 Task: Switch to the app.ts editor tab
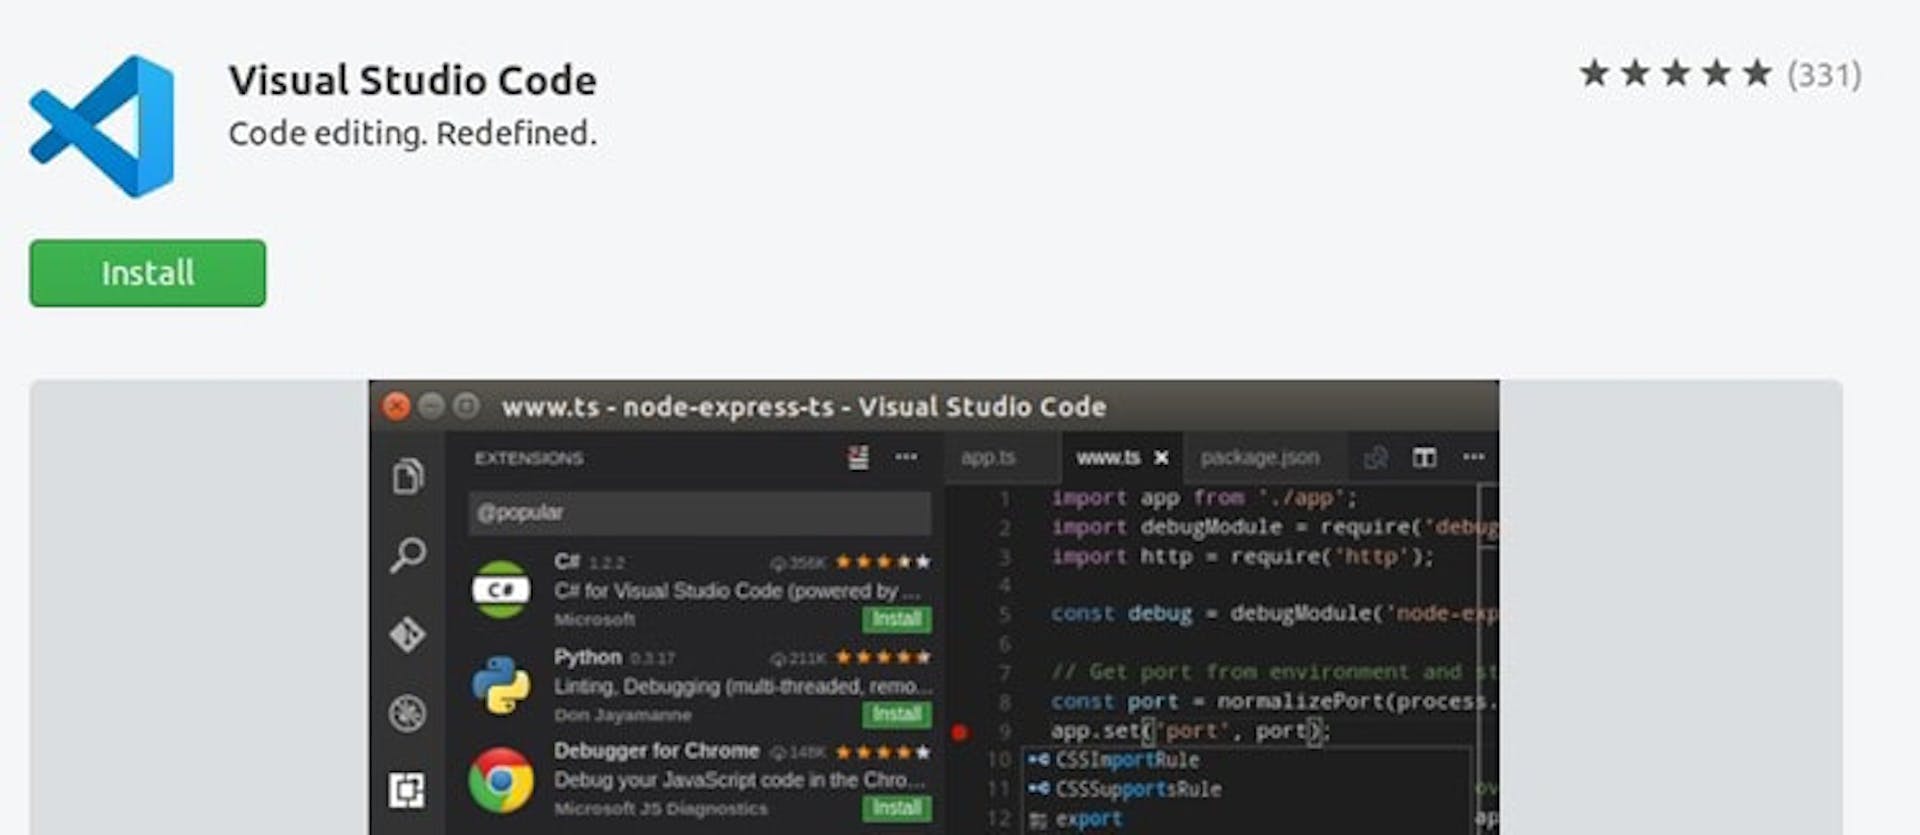click(x=988, y=457)
